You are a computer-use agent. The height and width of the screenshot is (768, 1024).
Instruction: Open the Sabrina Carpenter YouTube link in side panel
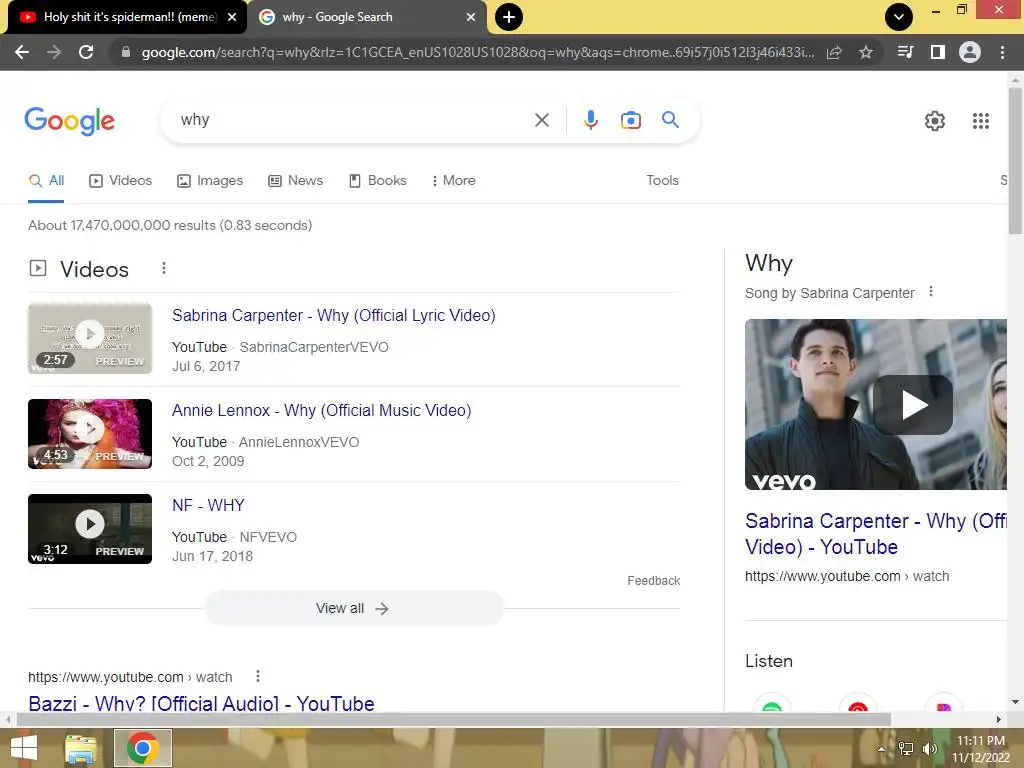point(875,534)
